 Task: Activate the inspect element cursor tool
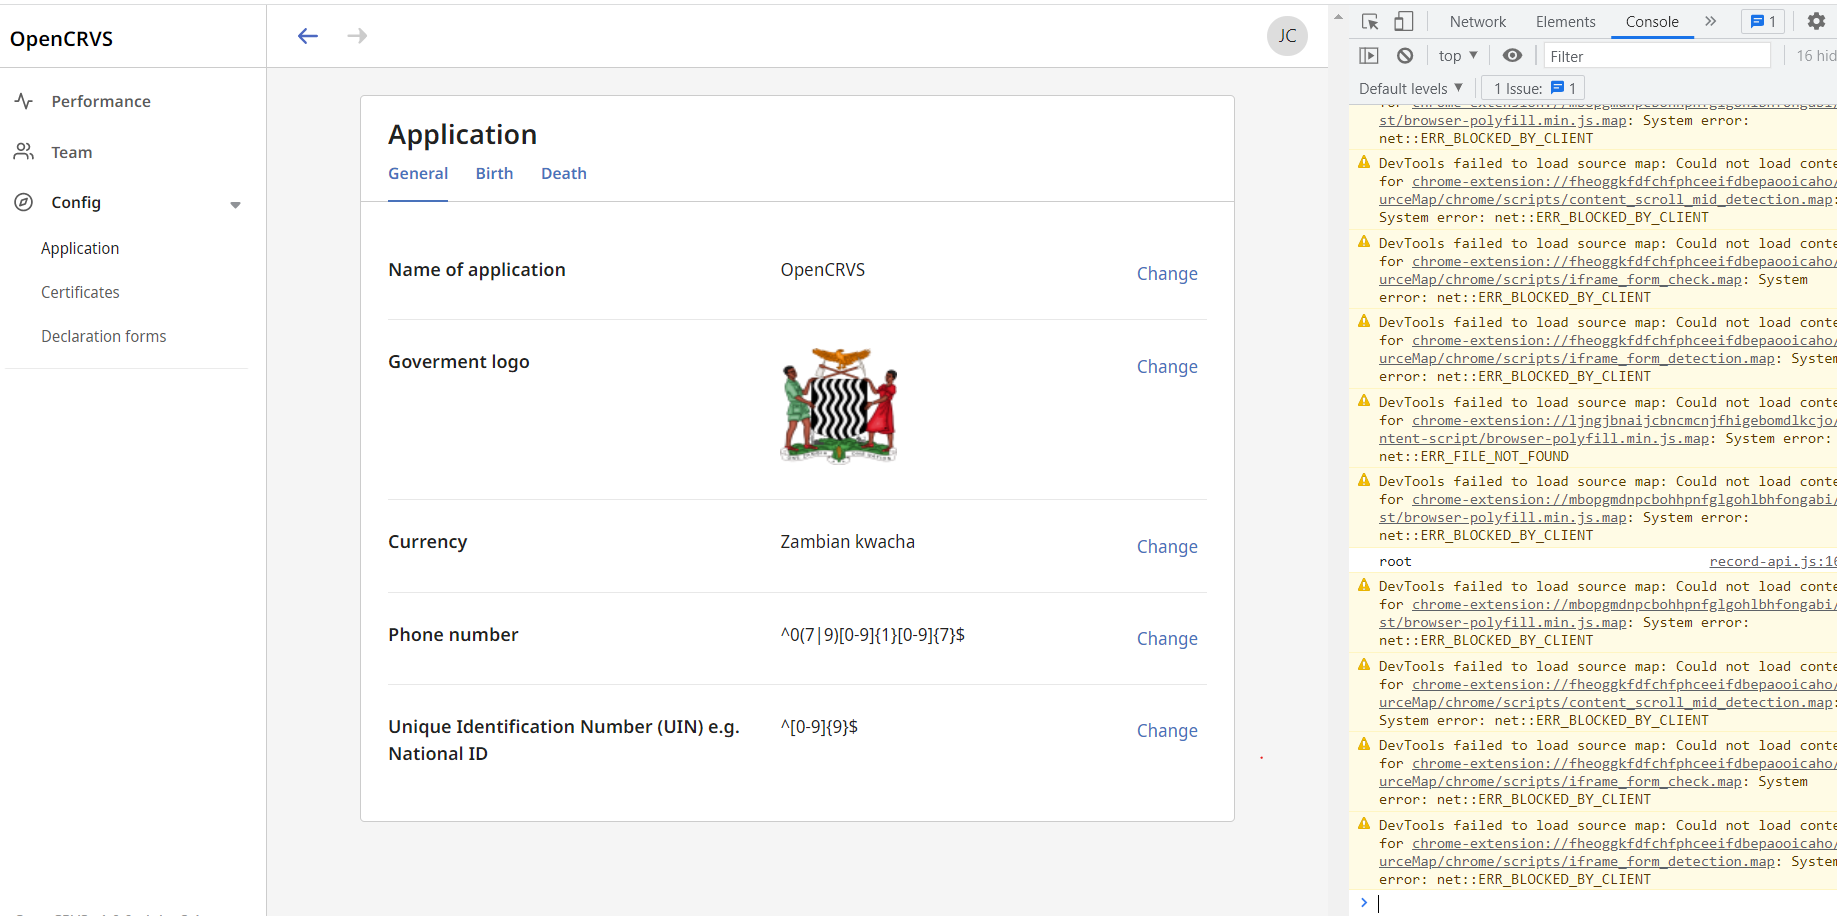pyautogui.click(x=1370, y=21)
